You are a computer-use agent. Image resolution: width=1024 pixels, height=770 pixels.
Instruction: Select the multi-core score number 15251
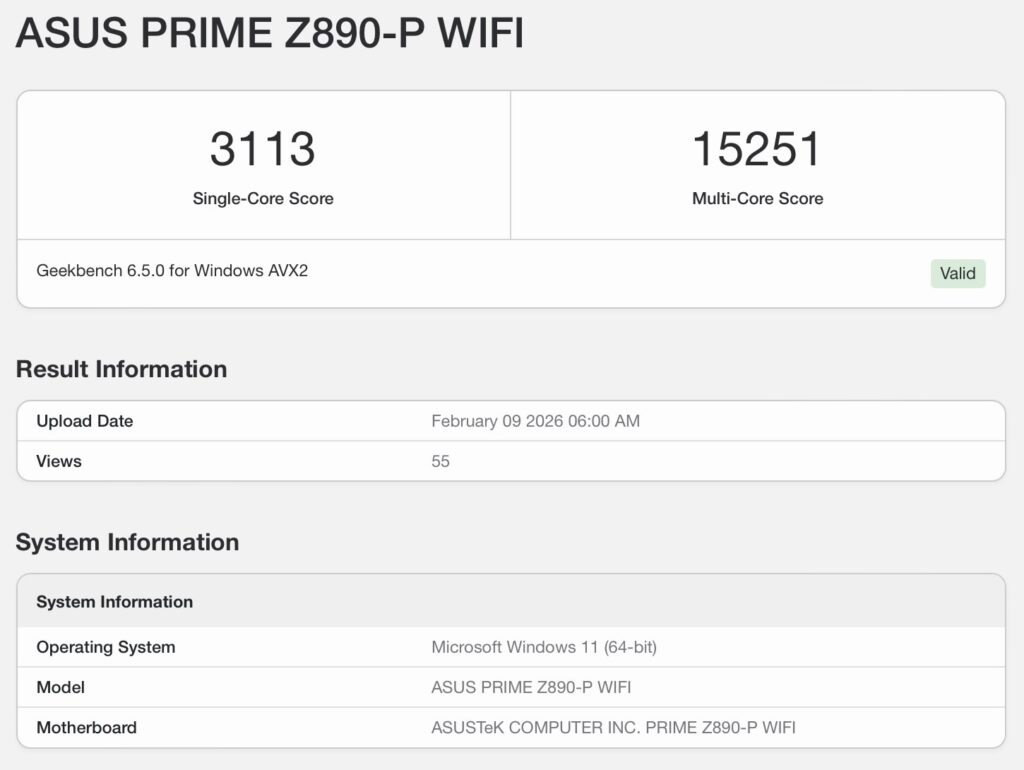(757, 149)
